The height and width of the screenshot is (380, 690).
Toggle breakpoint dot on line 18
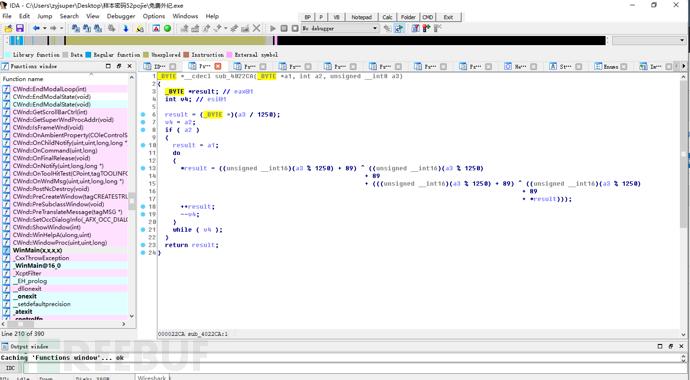(143, 206)
